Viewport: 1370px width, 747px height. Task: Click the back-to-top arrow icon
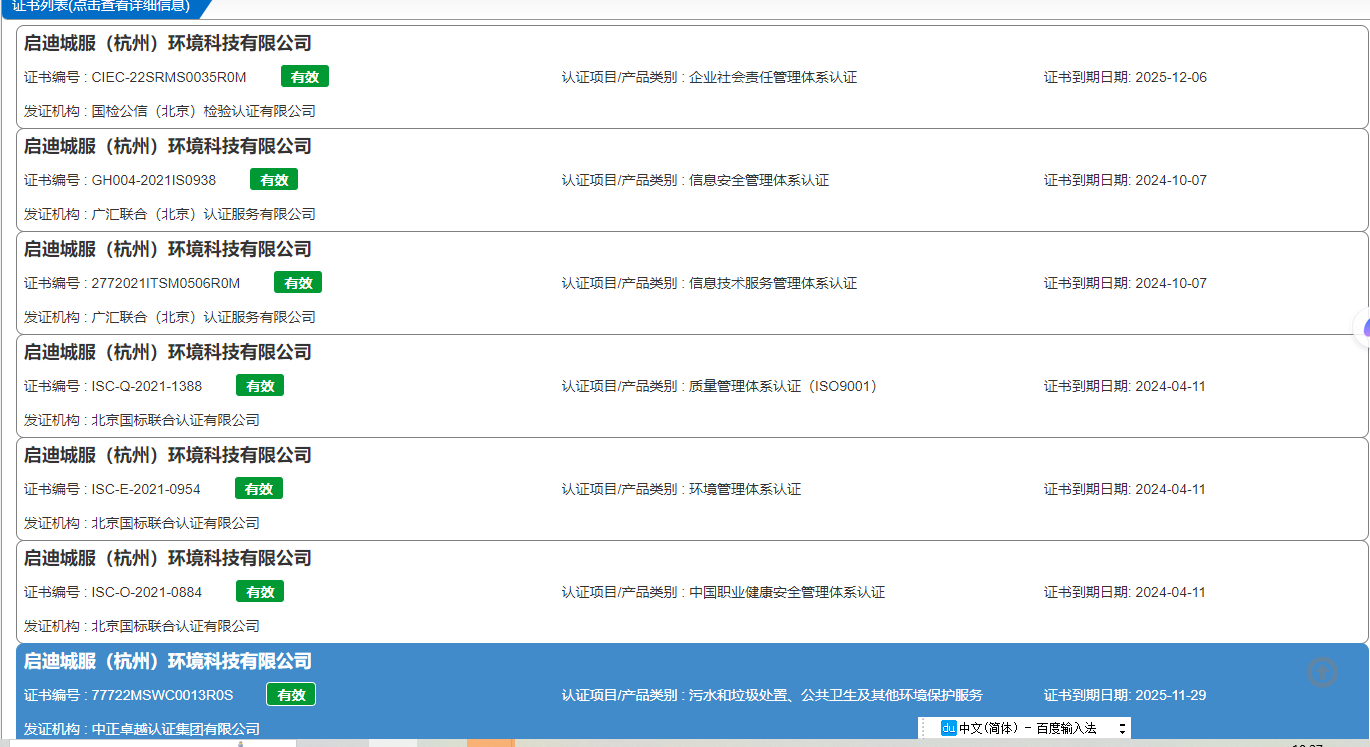coord(1323,672)
